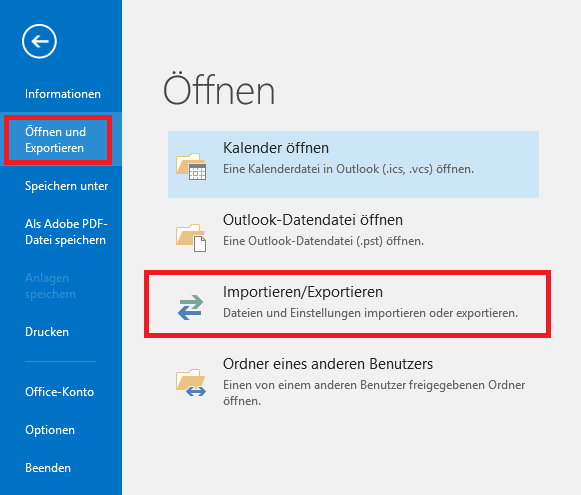The width and height of the screenshot is (581, 495).
Task: Click the Outlook-Datendatei folder document icon
Action: (191, 238)
